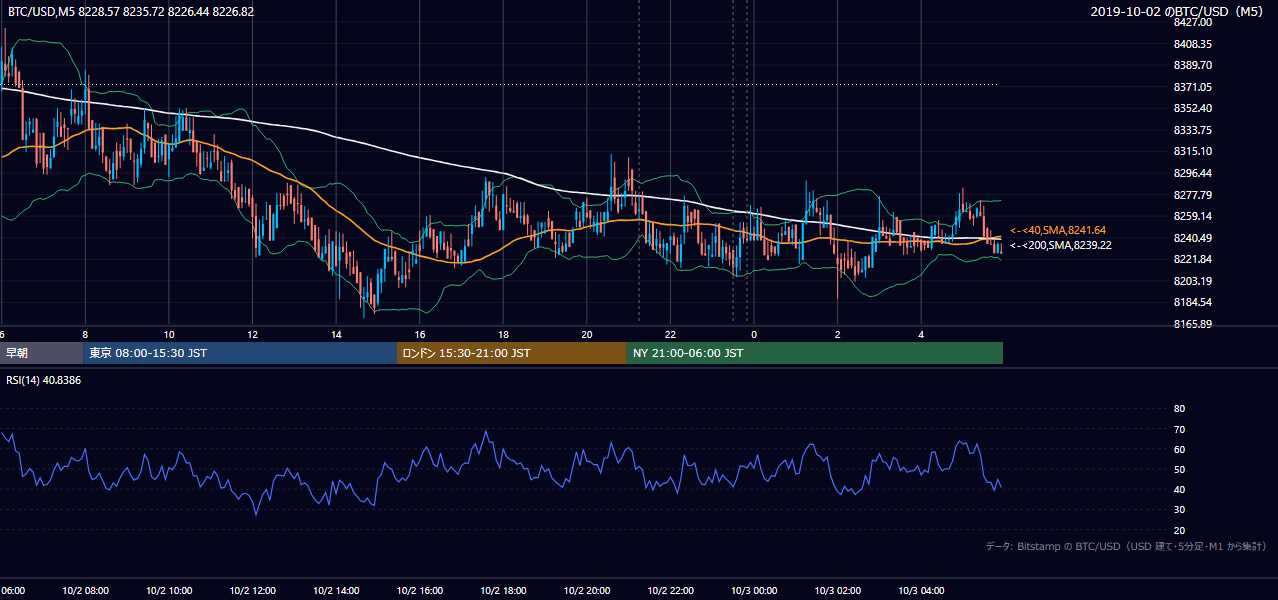Click the RSI scale value 50
1278x600 pixels.
point(1179,469)
